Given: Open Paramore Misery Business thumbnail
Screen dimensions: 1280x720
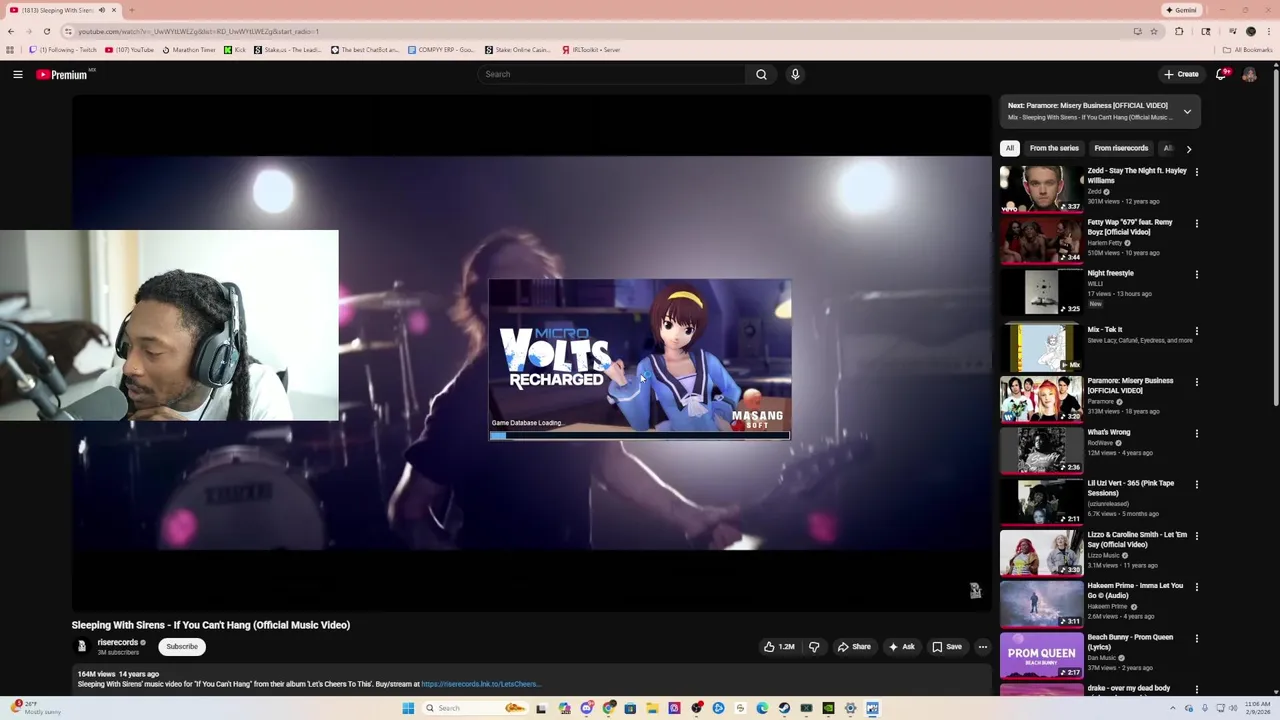Looking at the screenshot, I should pyautogui.click(x=1041, y=399).
